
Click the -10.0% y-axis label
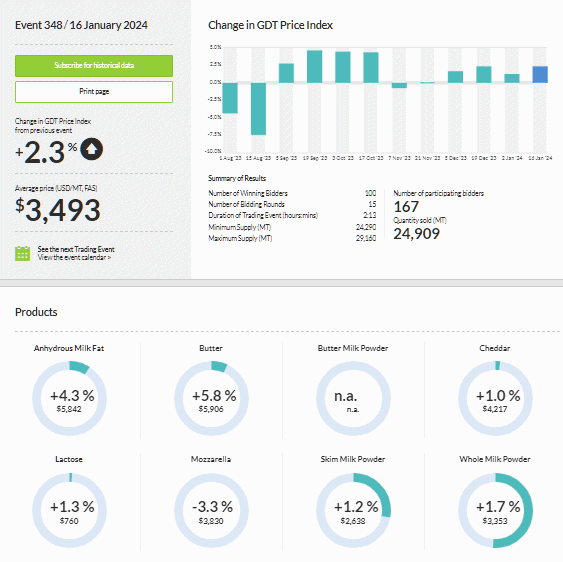[x=213, y=151]
